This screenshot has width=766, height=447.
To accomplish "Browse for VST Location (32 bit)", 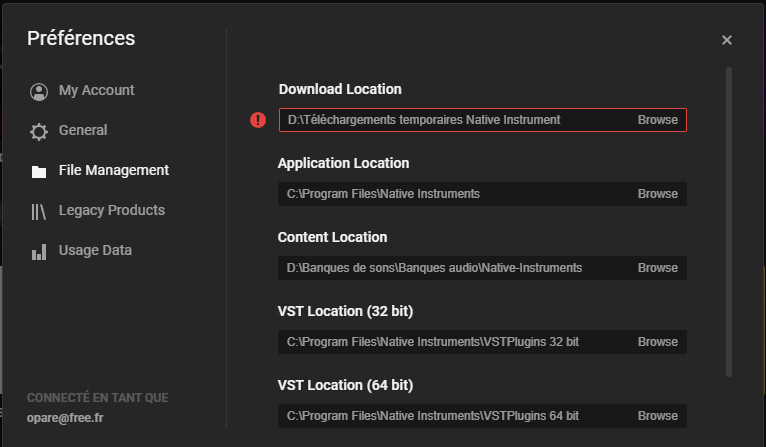I will (657, 342).
